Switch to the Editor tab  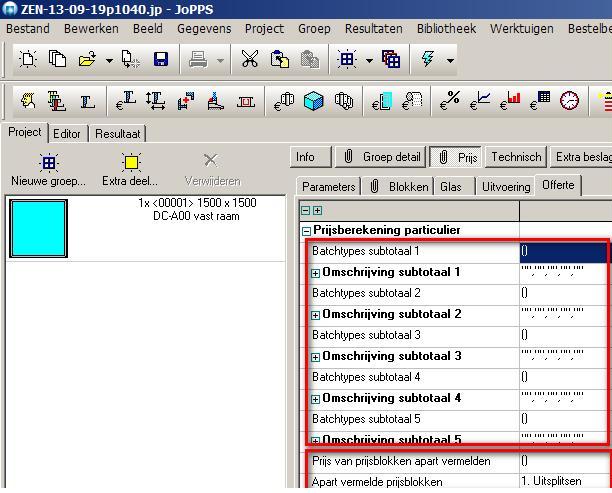tap(67, 134)
